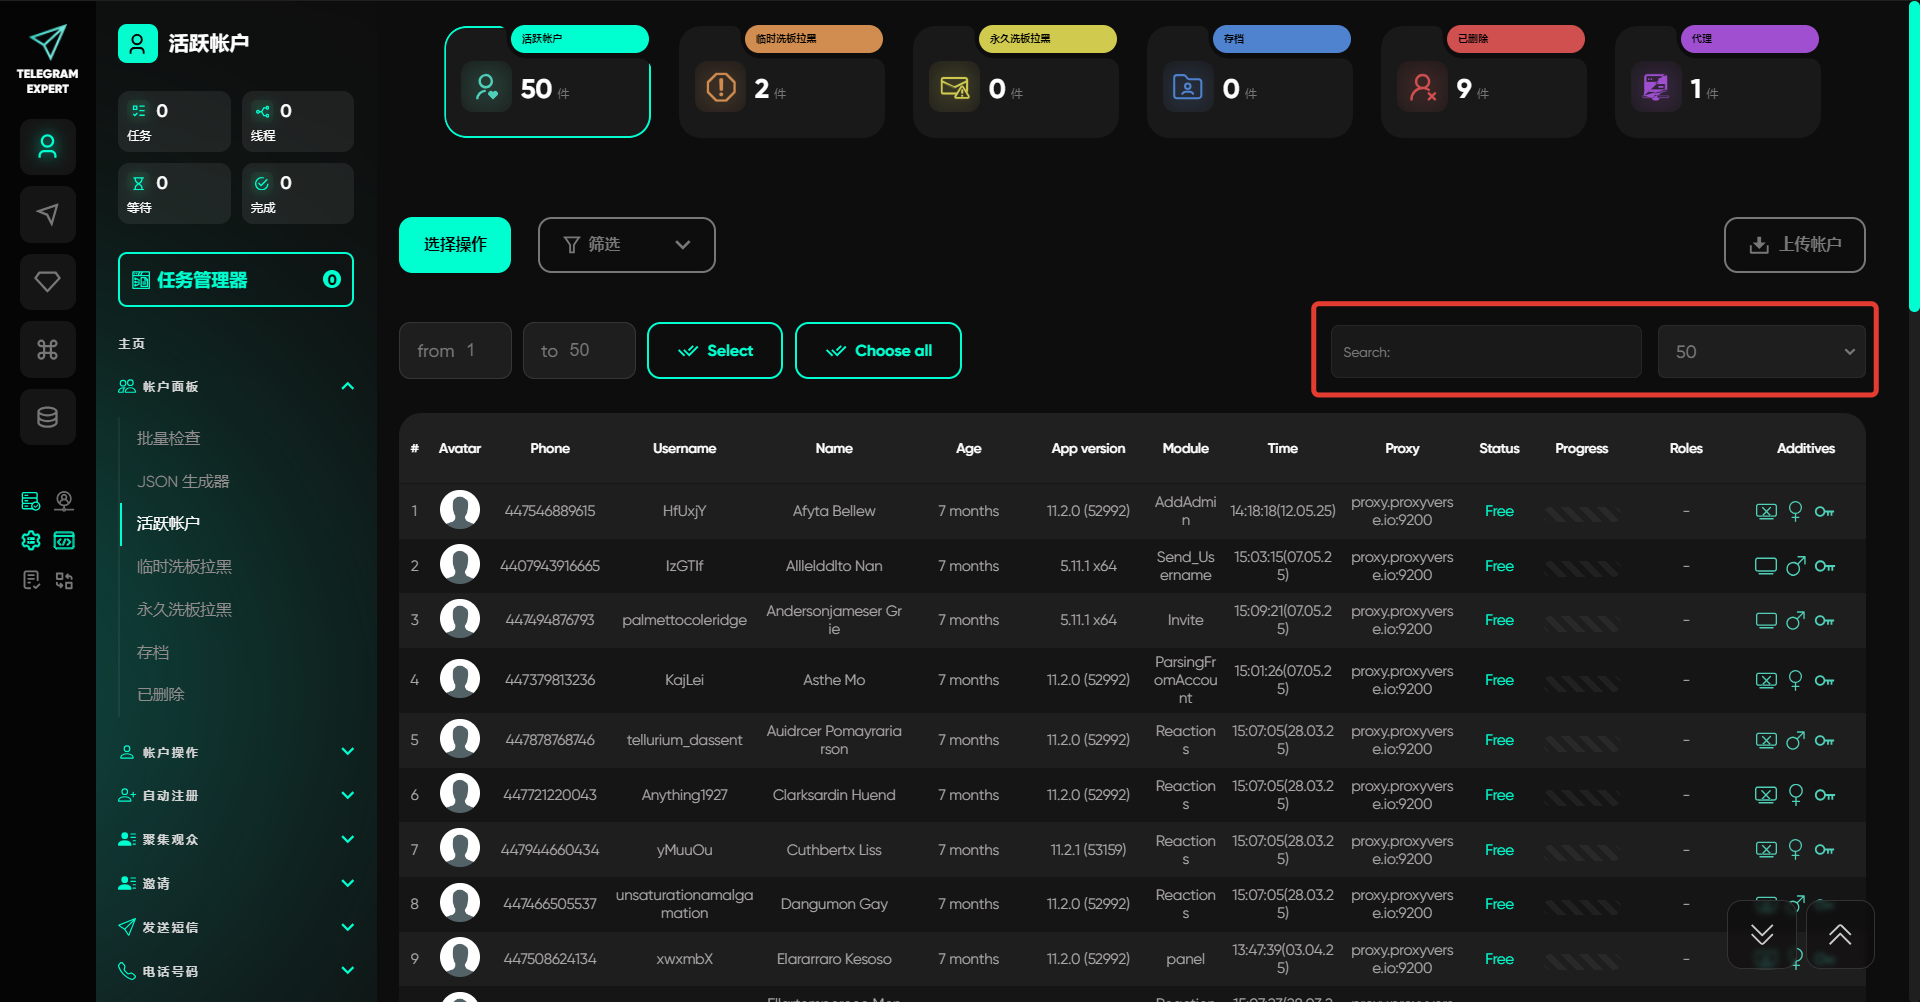Image resolution: width=1920 pixels, height=1002 pixels.
Task: Click the gear settings icon in sidebar
Action: (x=31, y=540)
